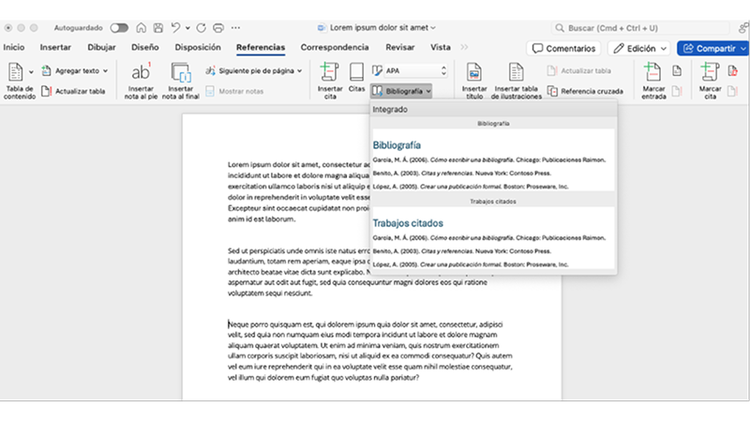Insert a Tabla de contenido

pos(19,81)
